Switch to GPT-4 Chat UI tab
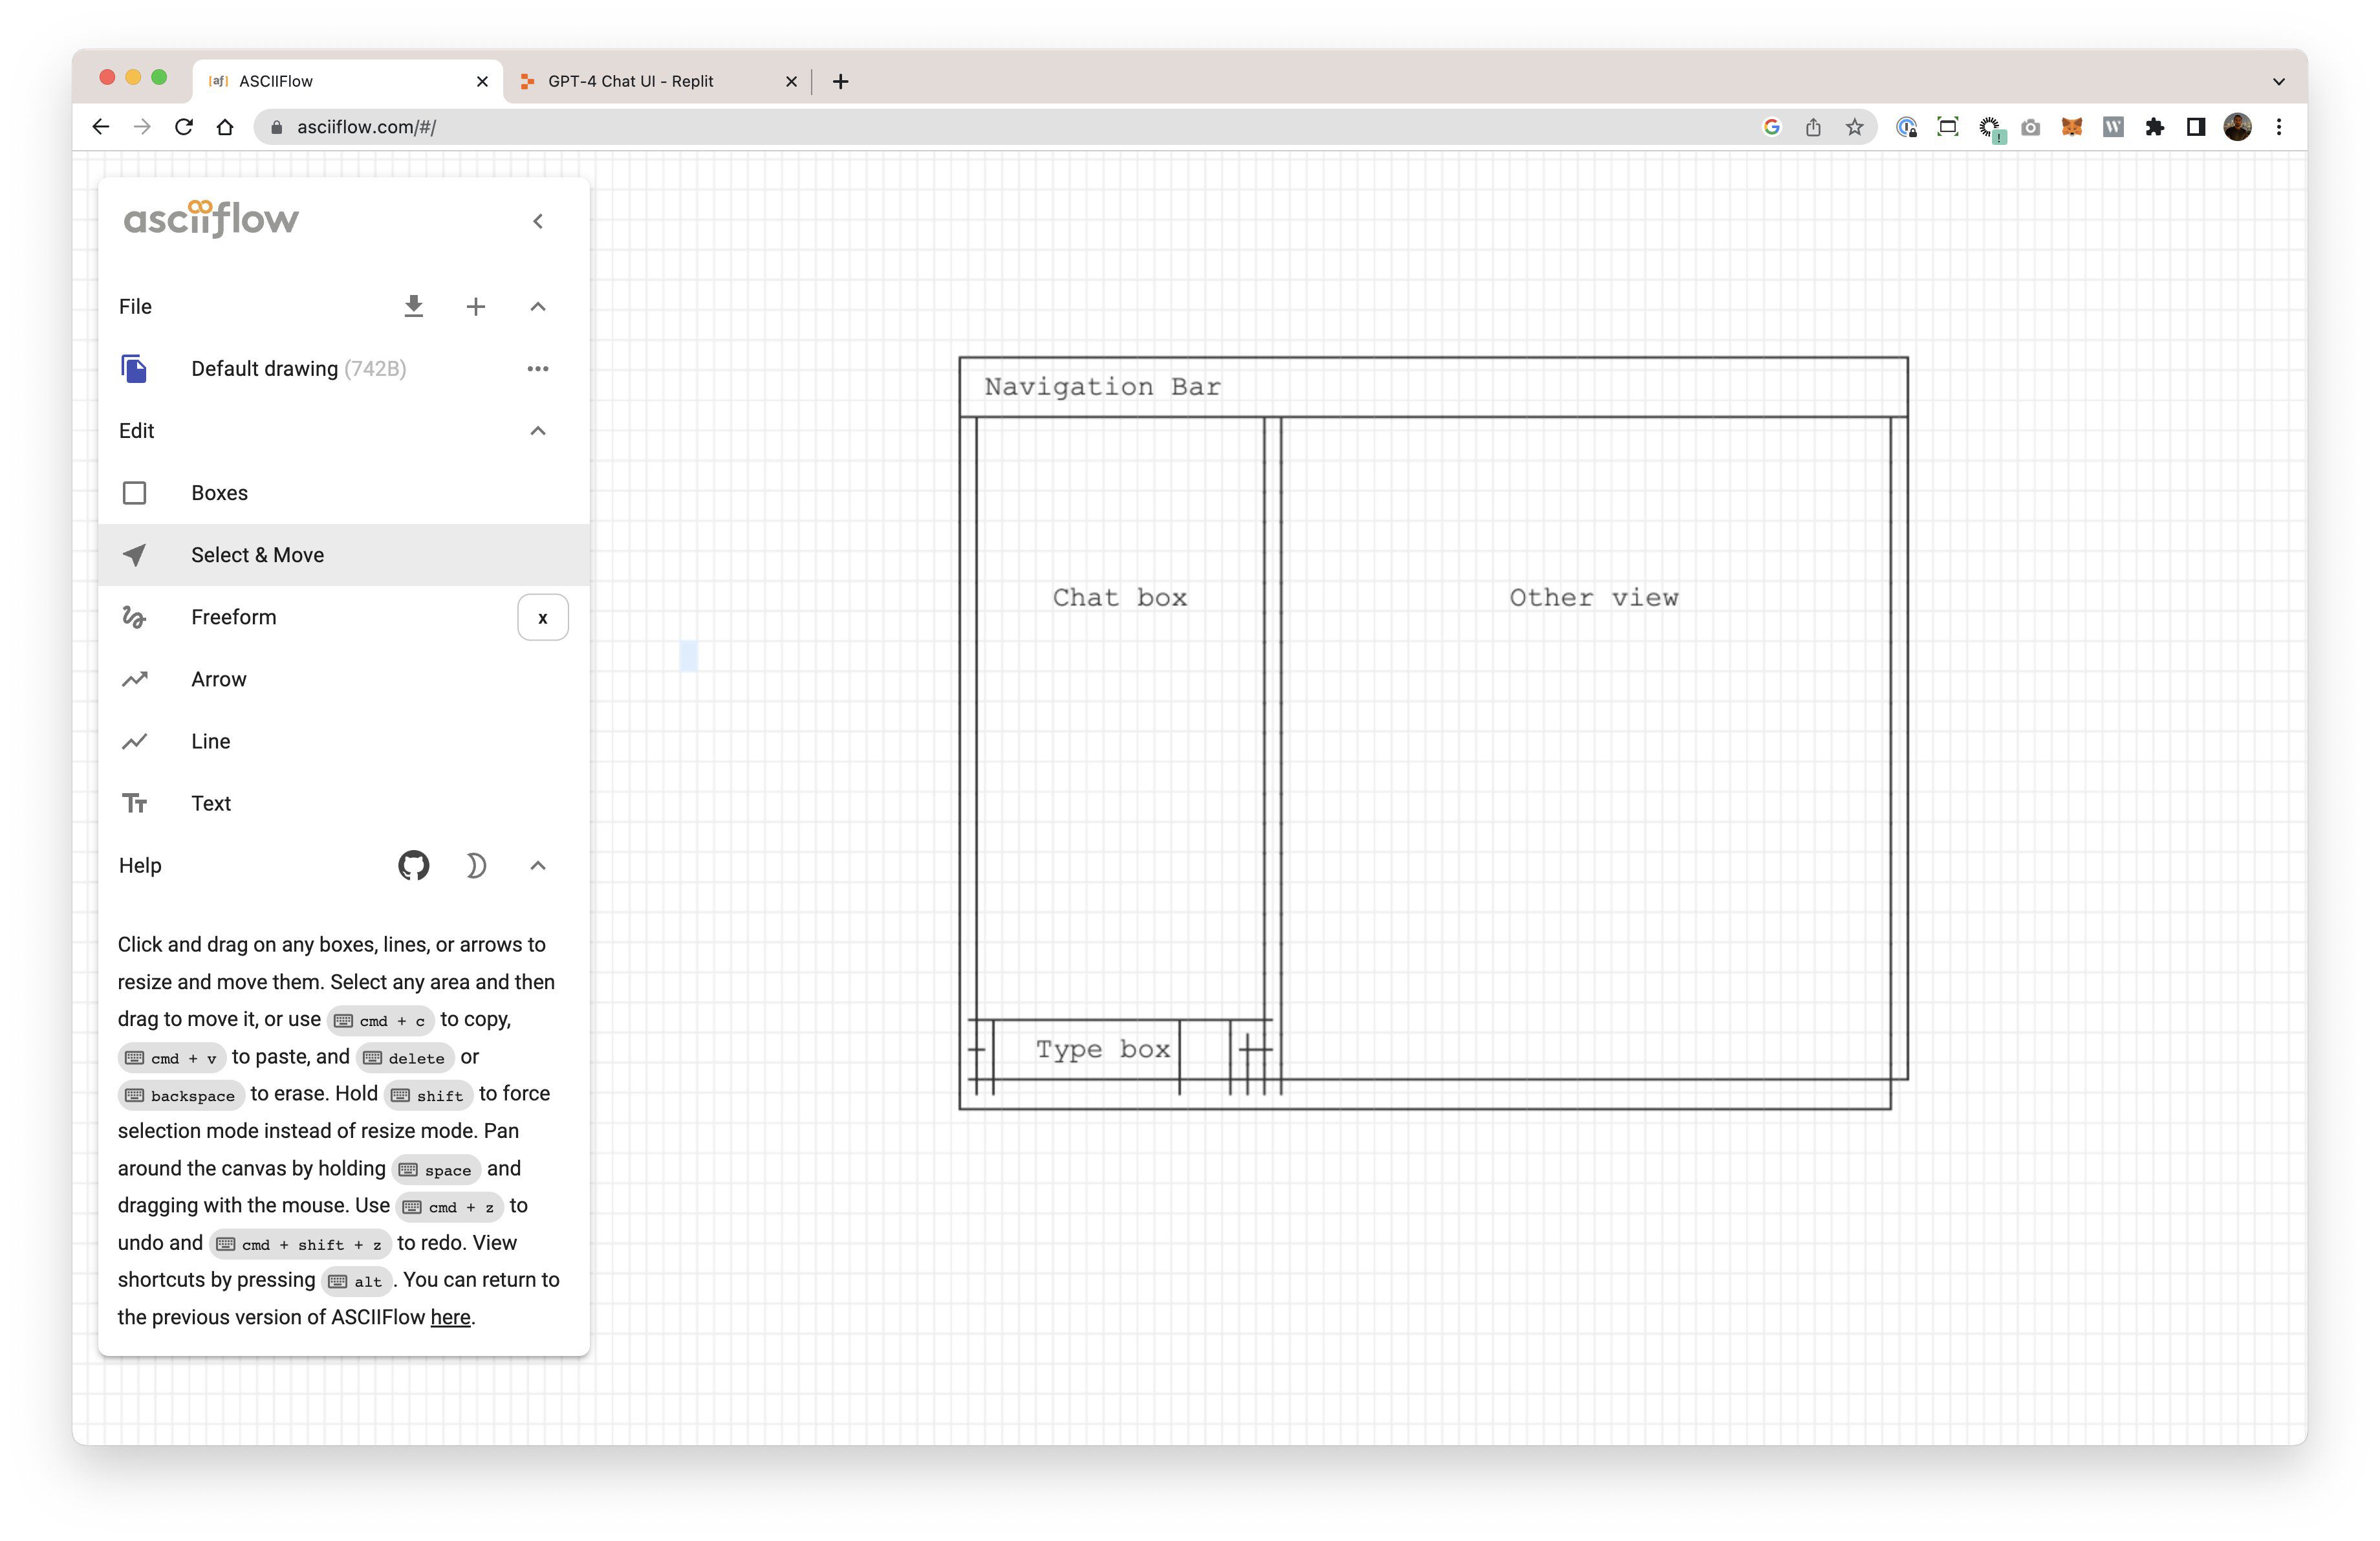 [630, 81]
